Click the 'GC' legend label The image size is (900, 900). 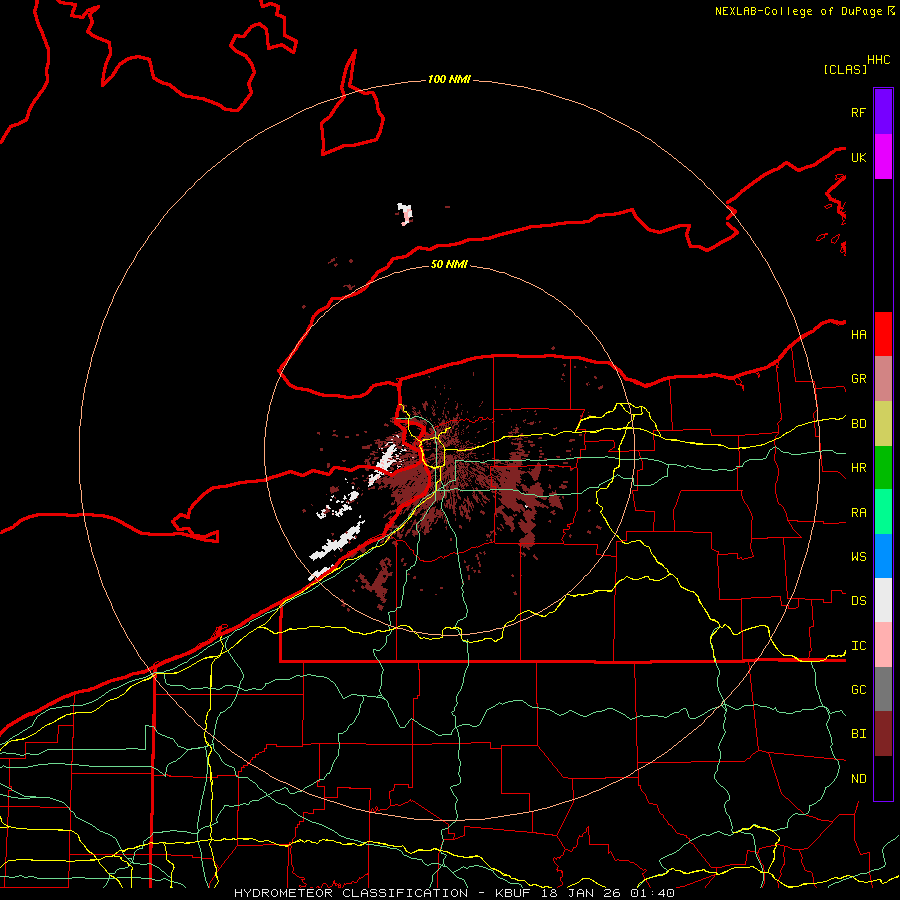pos(858,690)
